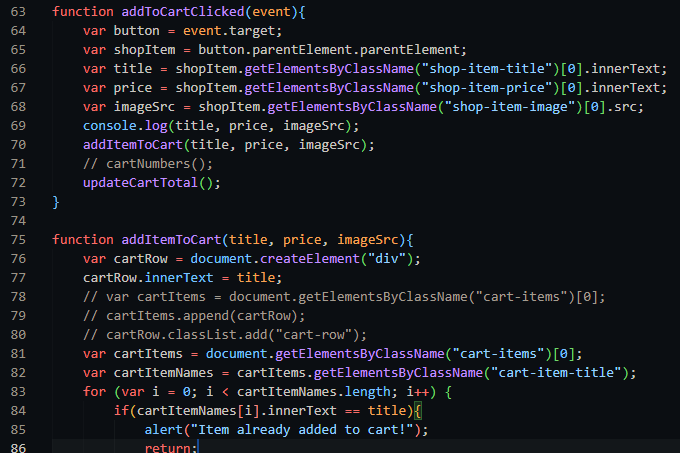Click the event parameter on line 63
The image size is (680, 453).
(x=271, y=12)
